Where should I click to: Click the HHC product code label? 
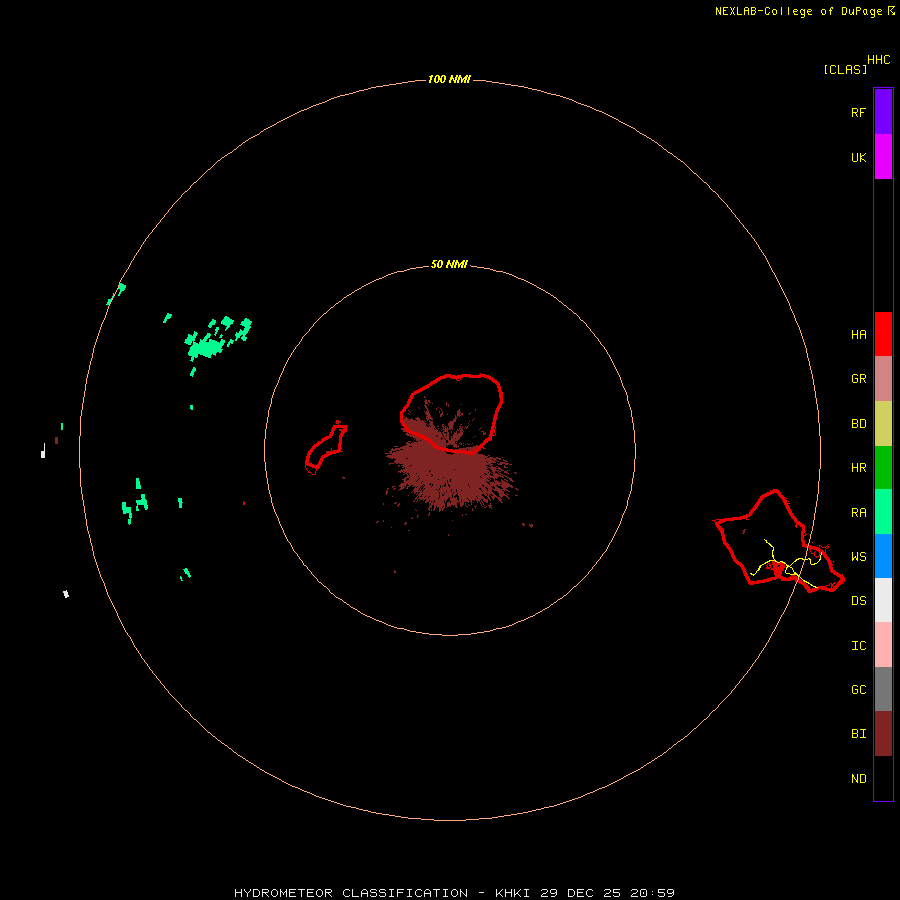(x=879, y=60)
